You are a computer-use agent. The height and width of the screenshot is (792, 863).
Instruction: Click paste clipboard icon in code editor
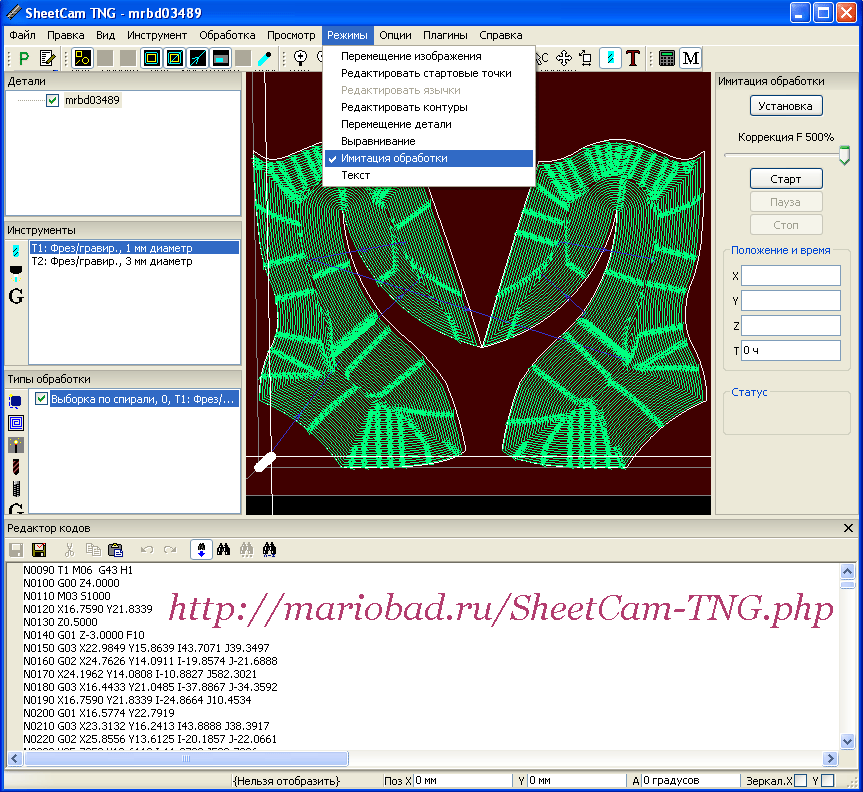pyautogui.click(x=116, y=549)
